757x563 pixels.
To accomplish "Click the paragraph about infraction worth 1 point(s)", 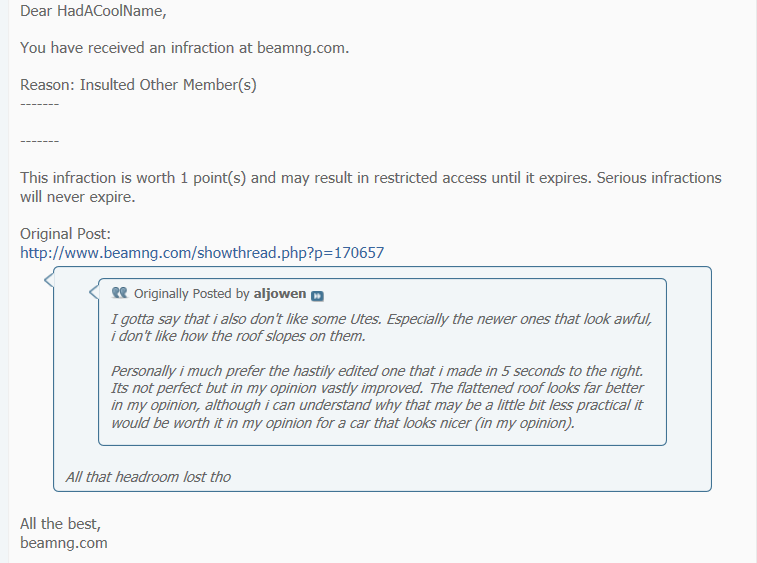I will coord(371,187).
